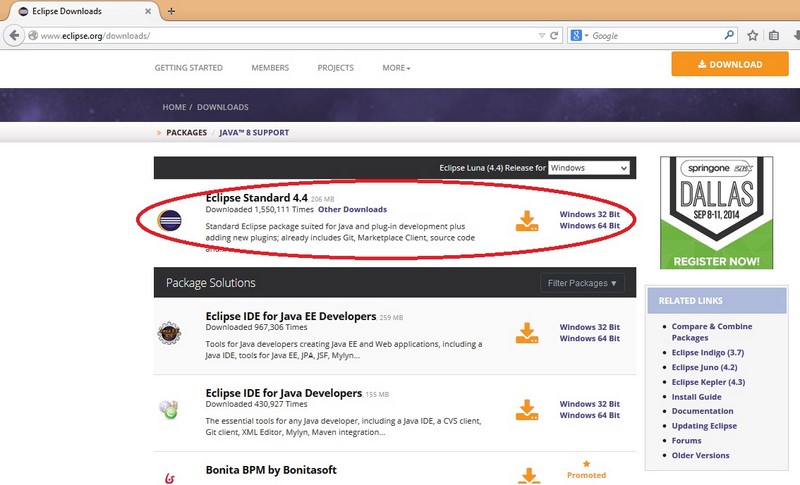Screen dimensions: 800x485
Task: Click the Bonita BPM logo icon
Action: (170, 471)
